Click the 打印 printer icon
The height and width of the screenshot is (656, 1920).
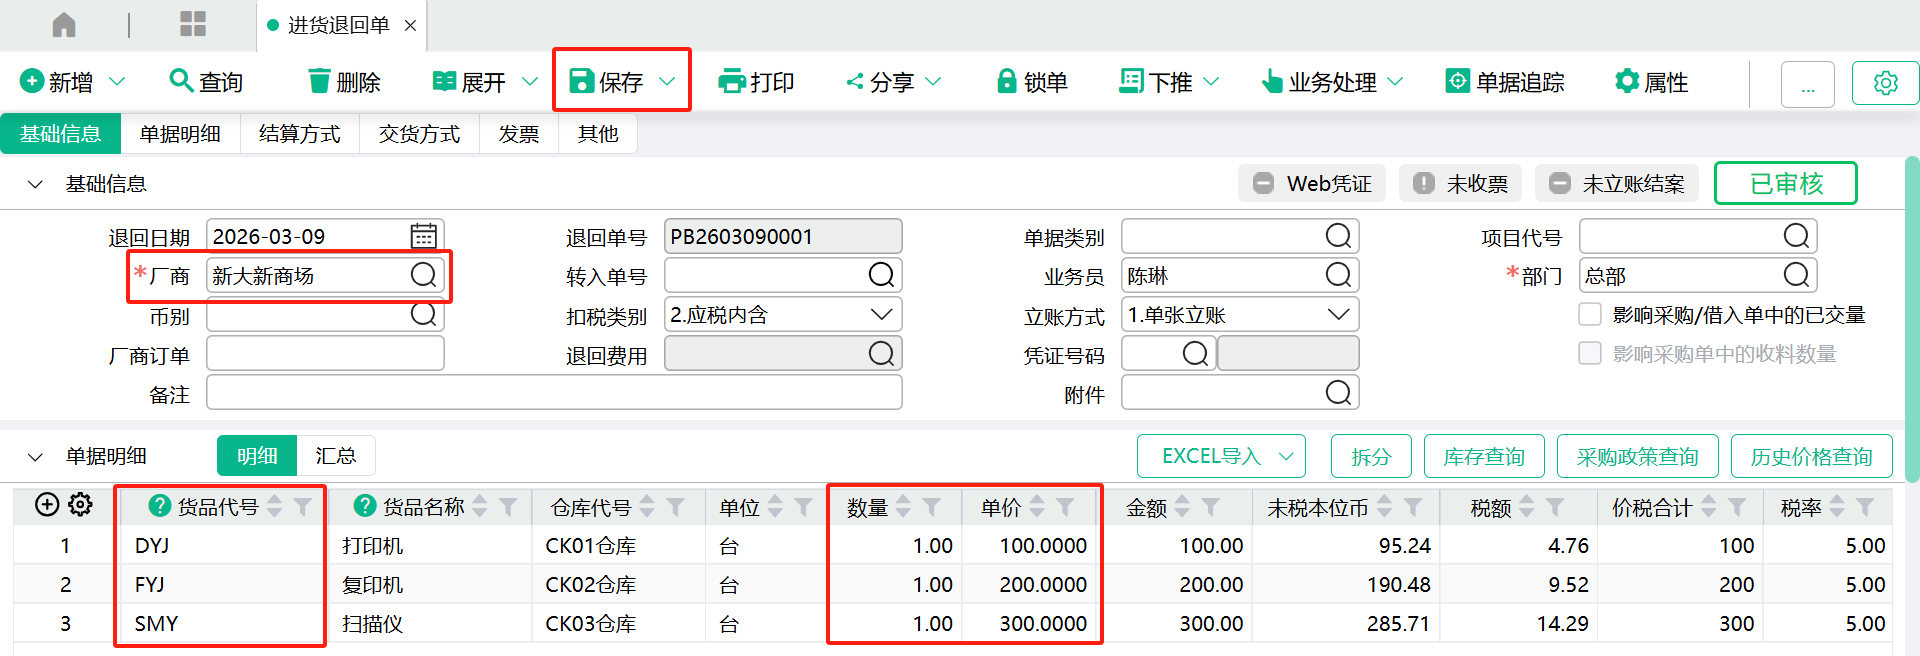pyautogui.click(x=731, y=81)
